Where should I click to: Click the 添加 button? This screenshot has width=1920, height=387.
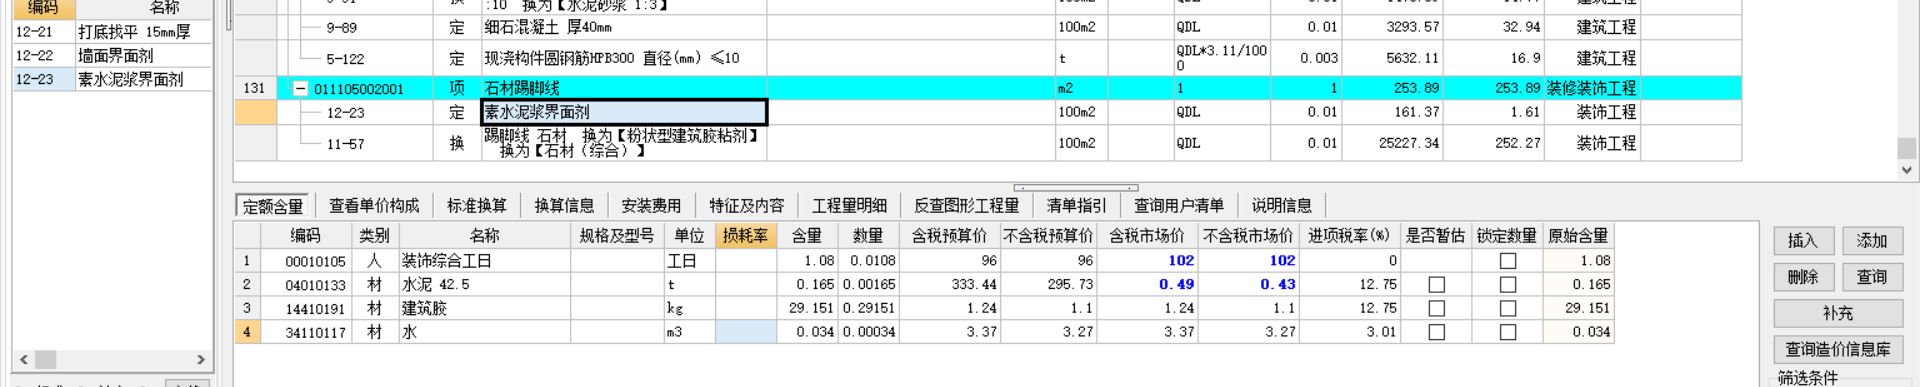click(1872, 241)
